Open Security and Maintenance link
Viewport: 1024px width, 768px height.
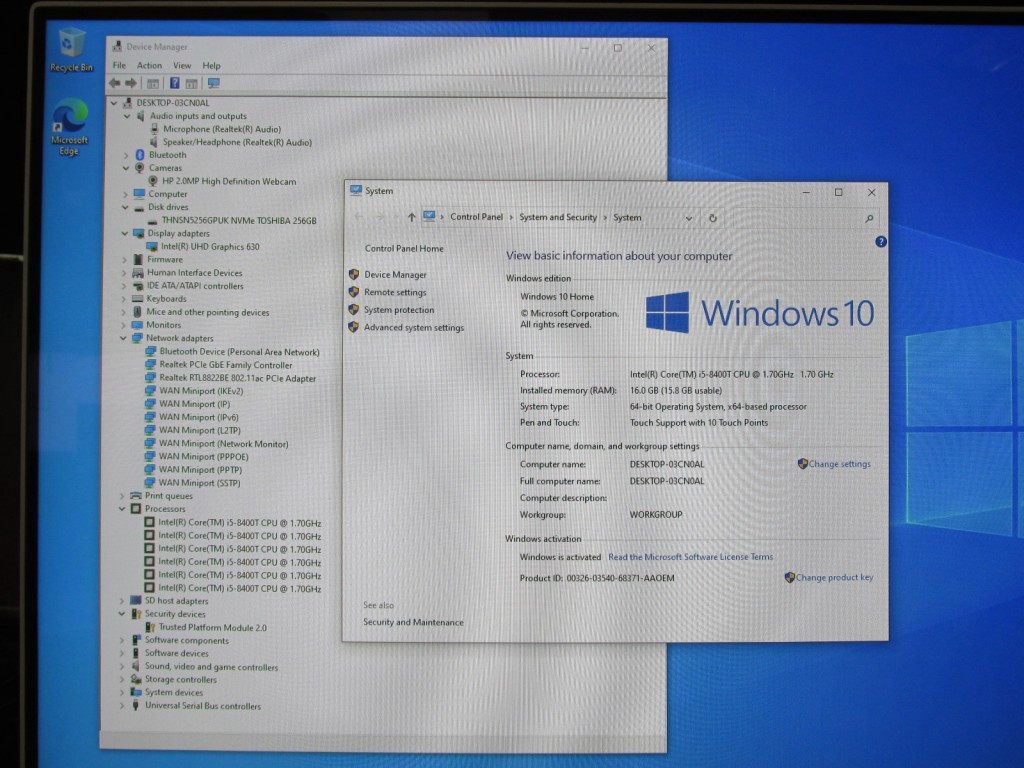pos(413,622)
